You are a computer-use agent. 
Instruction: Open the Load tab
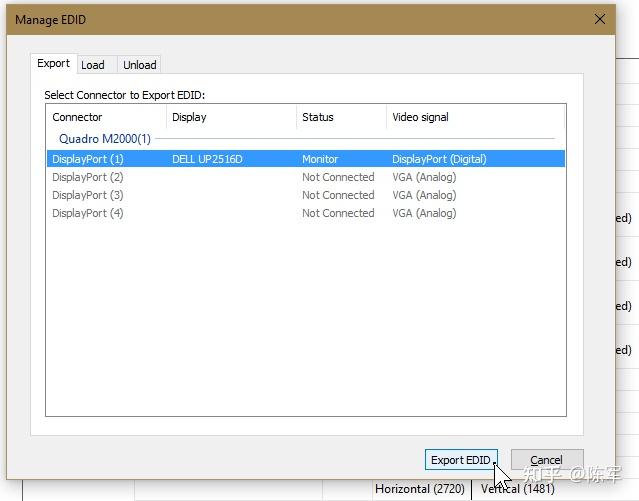pos(93,65)
